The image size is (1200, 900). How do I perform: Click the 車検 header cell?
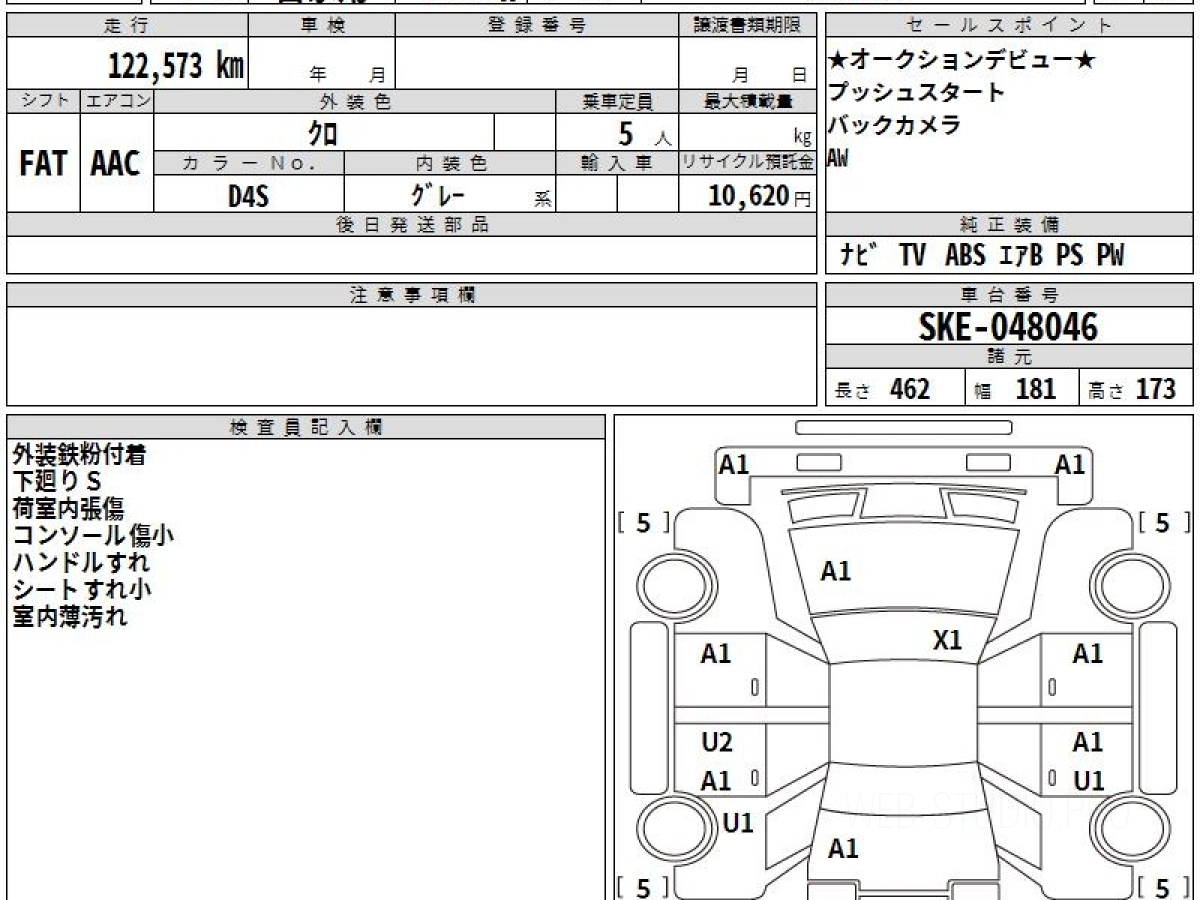(321, 26)
